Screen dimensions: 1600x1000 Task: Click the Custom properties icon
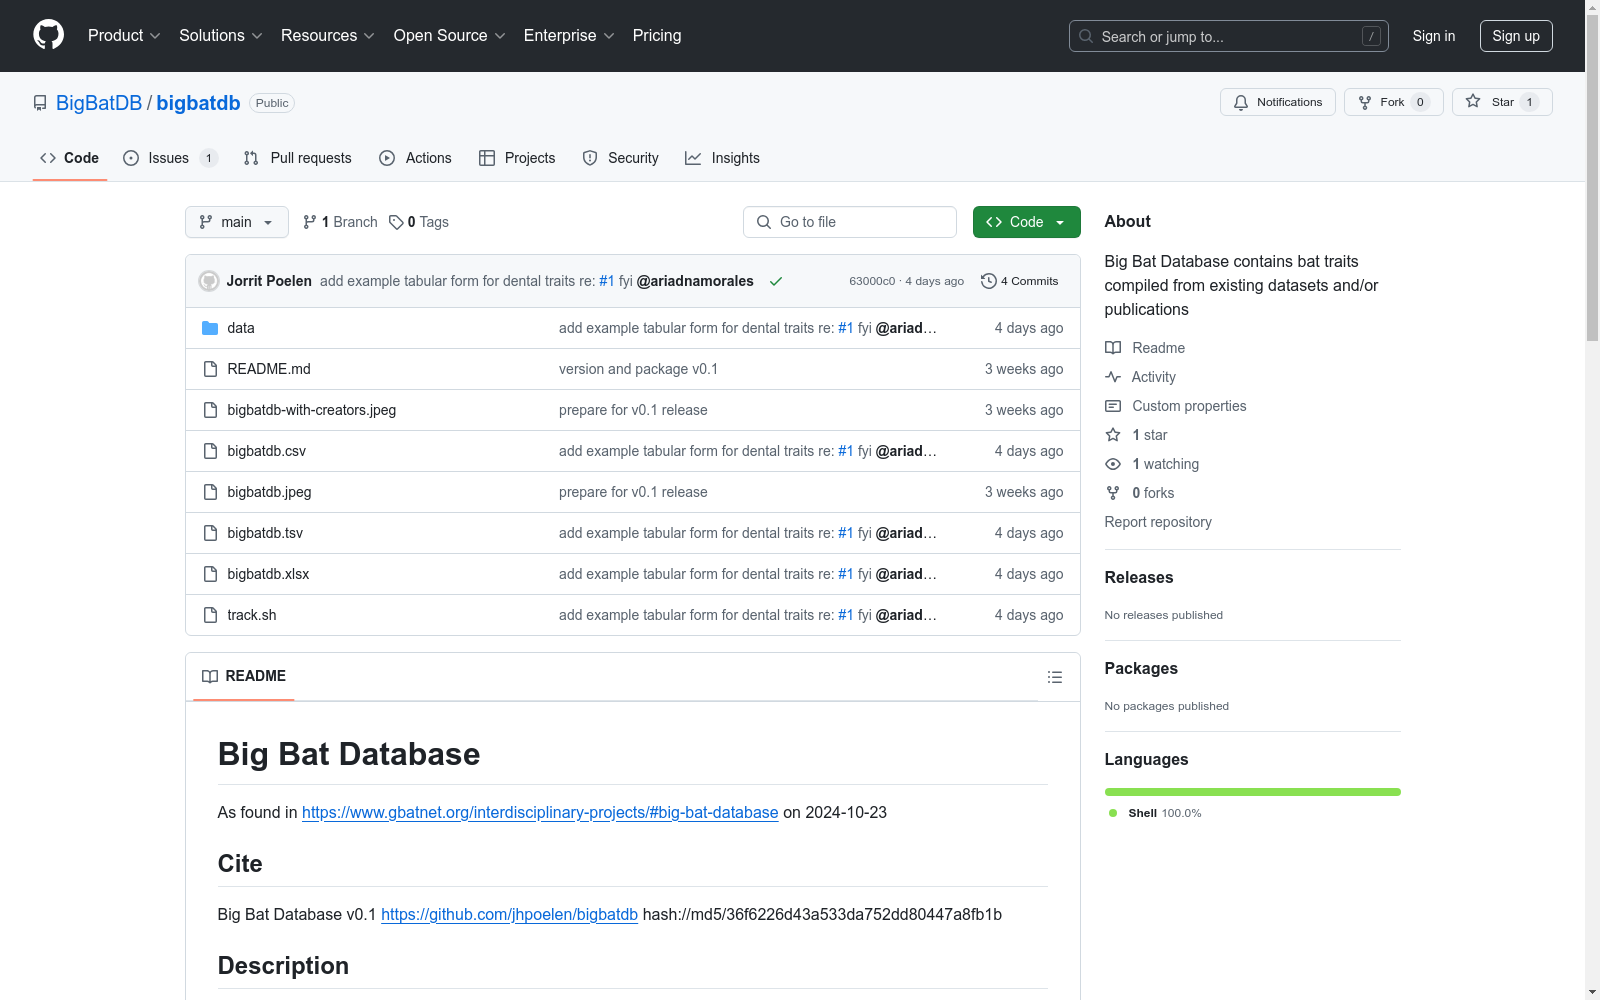click(x=1113, y=406)
